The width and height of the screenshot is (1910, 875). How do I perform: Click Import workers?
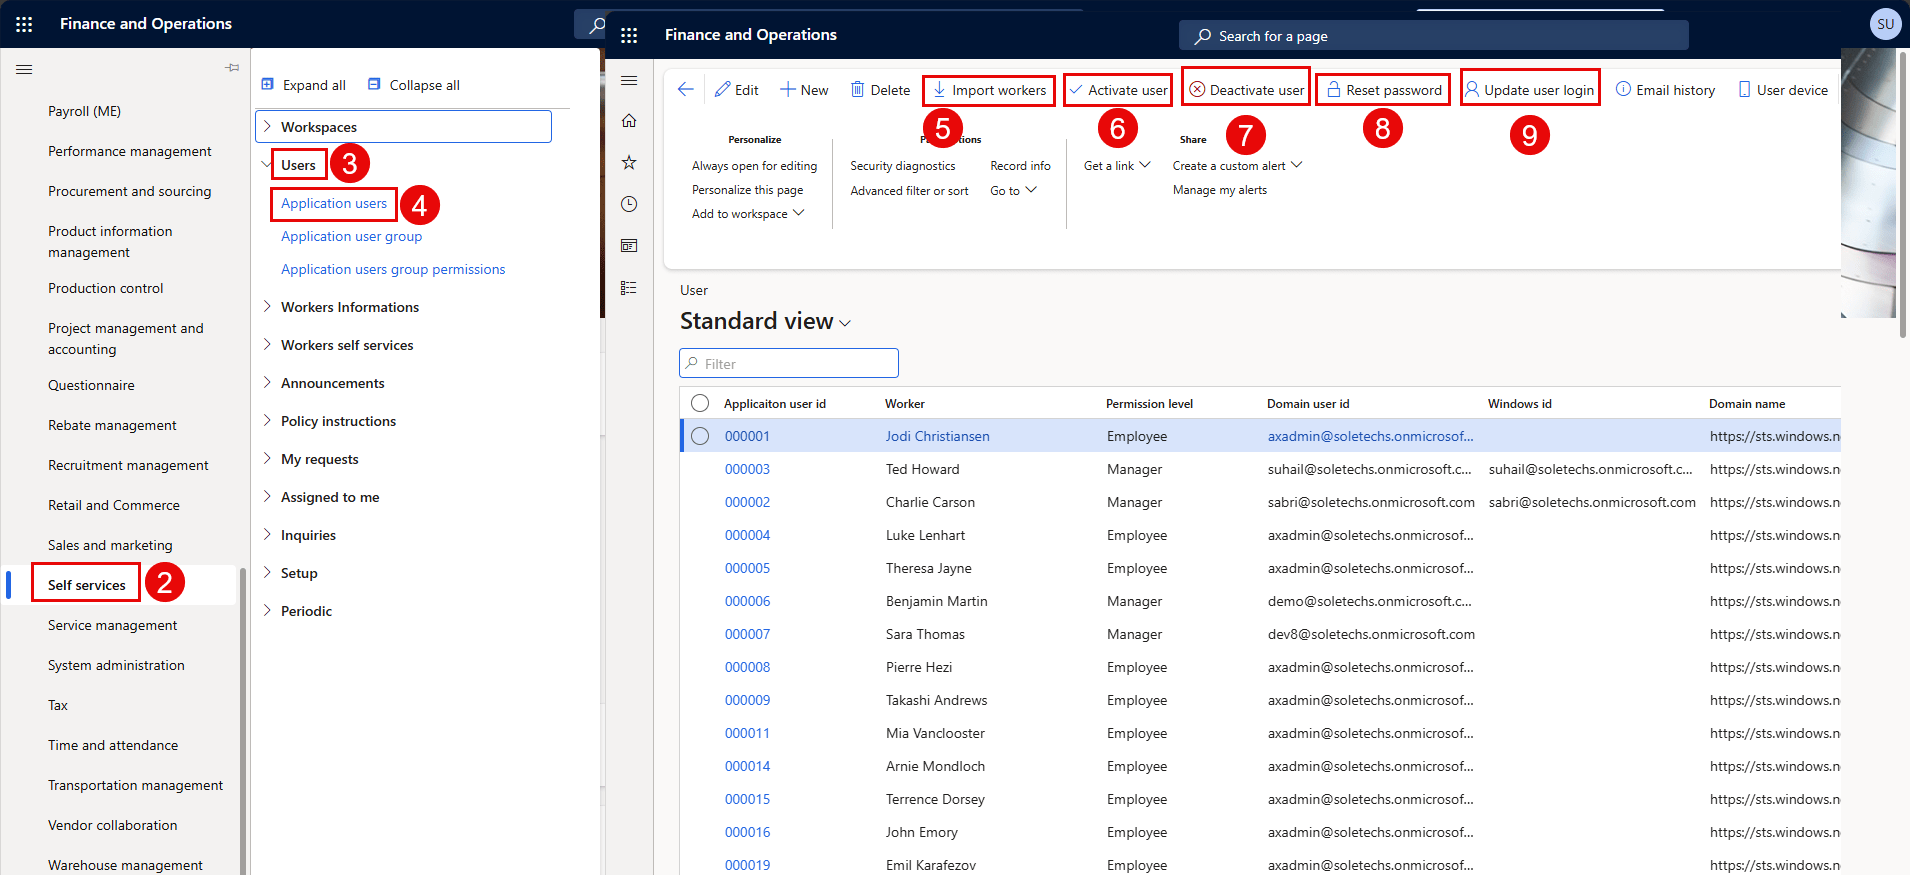click(x=989, y=90)
